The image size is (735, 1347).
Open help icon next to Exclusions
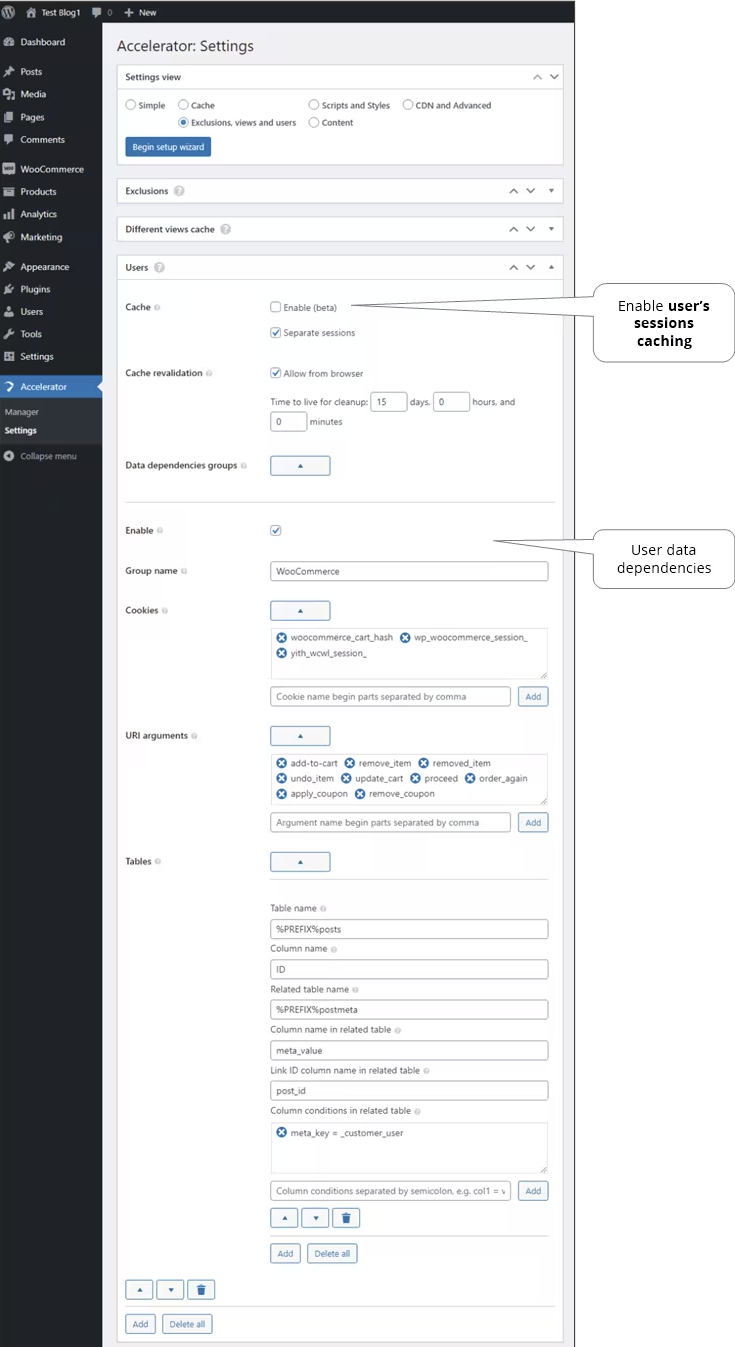pos(179,191)
